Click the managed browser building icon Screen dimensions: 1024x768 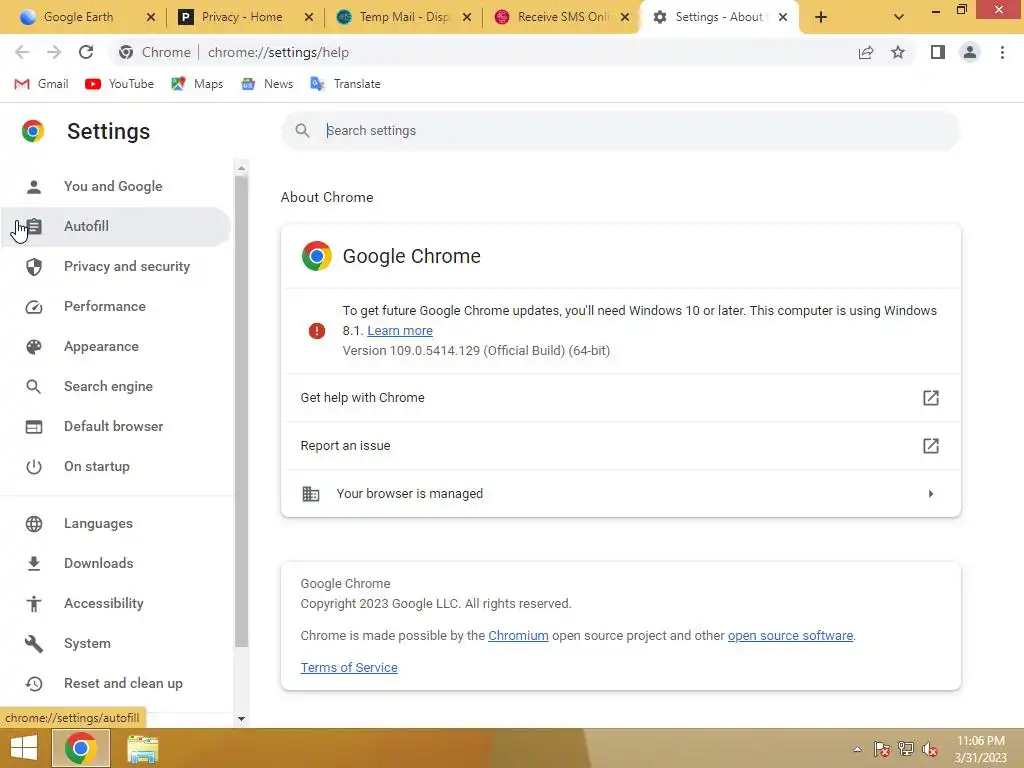[x=311, y=494]
